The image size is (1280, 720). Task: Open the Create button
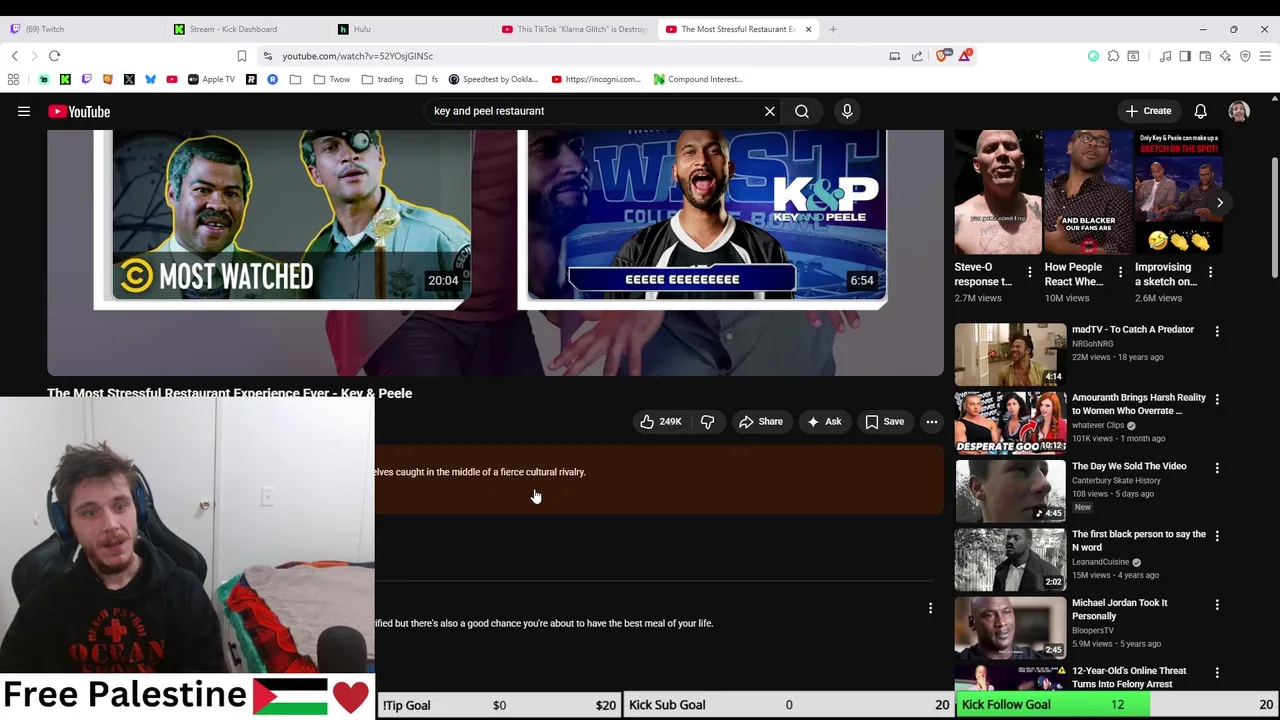click(x=1148, y=111)
